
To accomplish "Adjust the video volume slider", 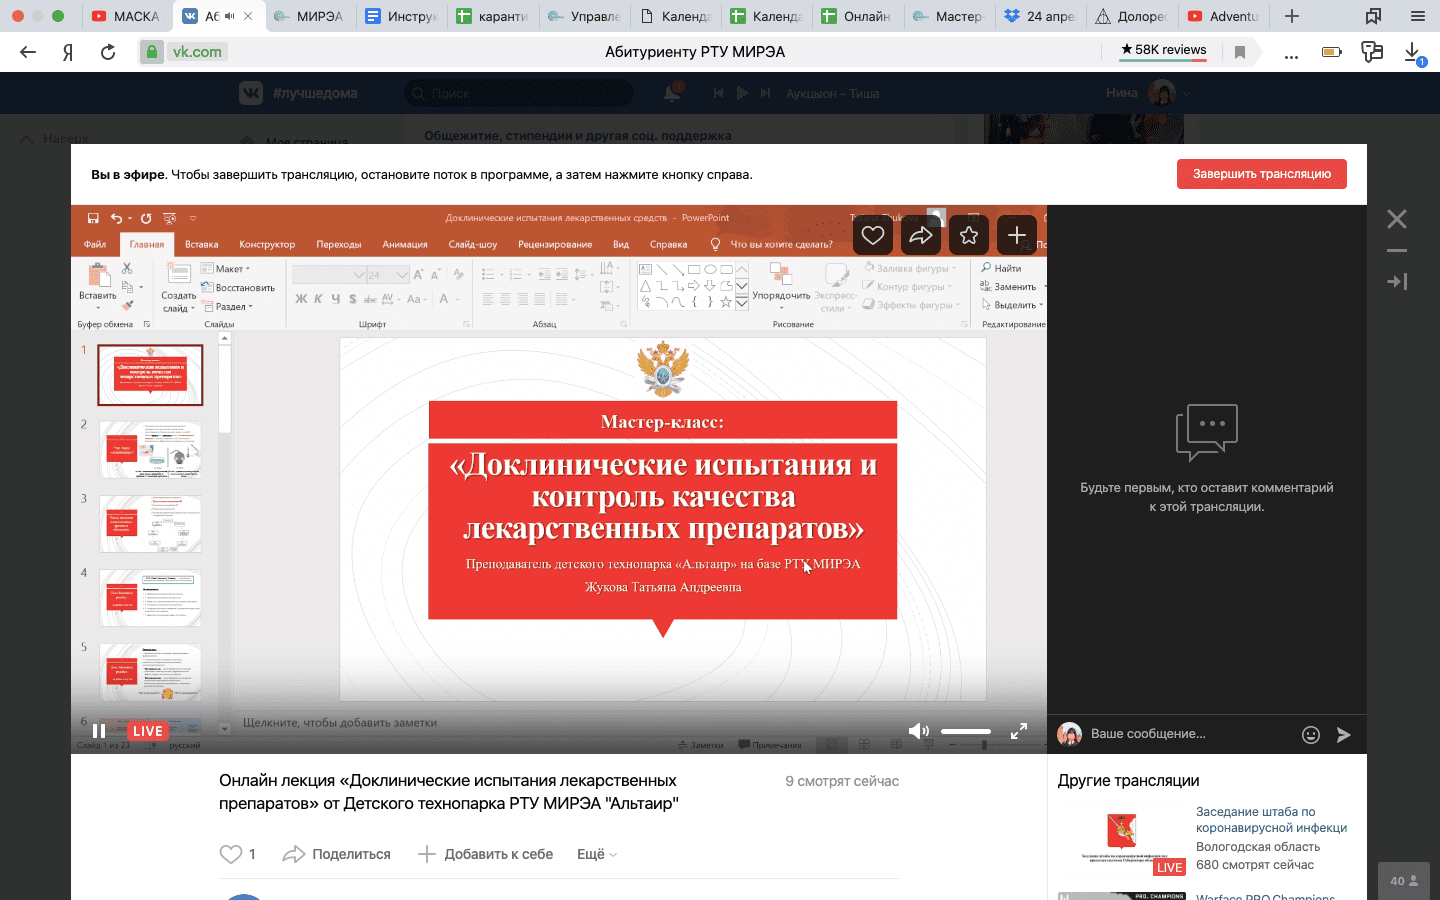I will [966, 731].
